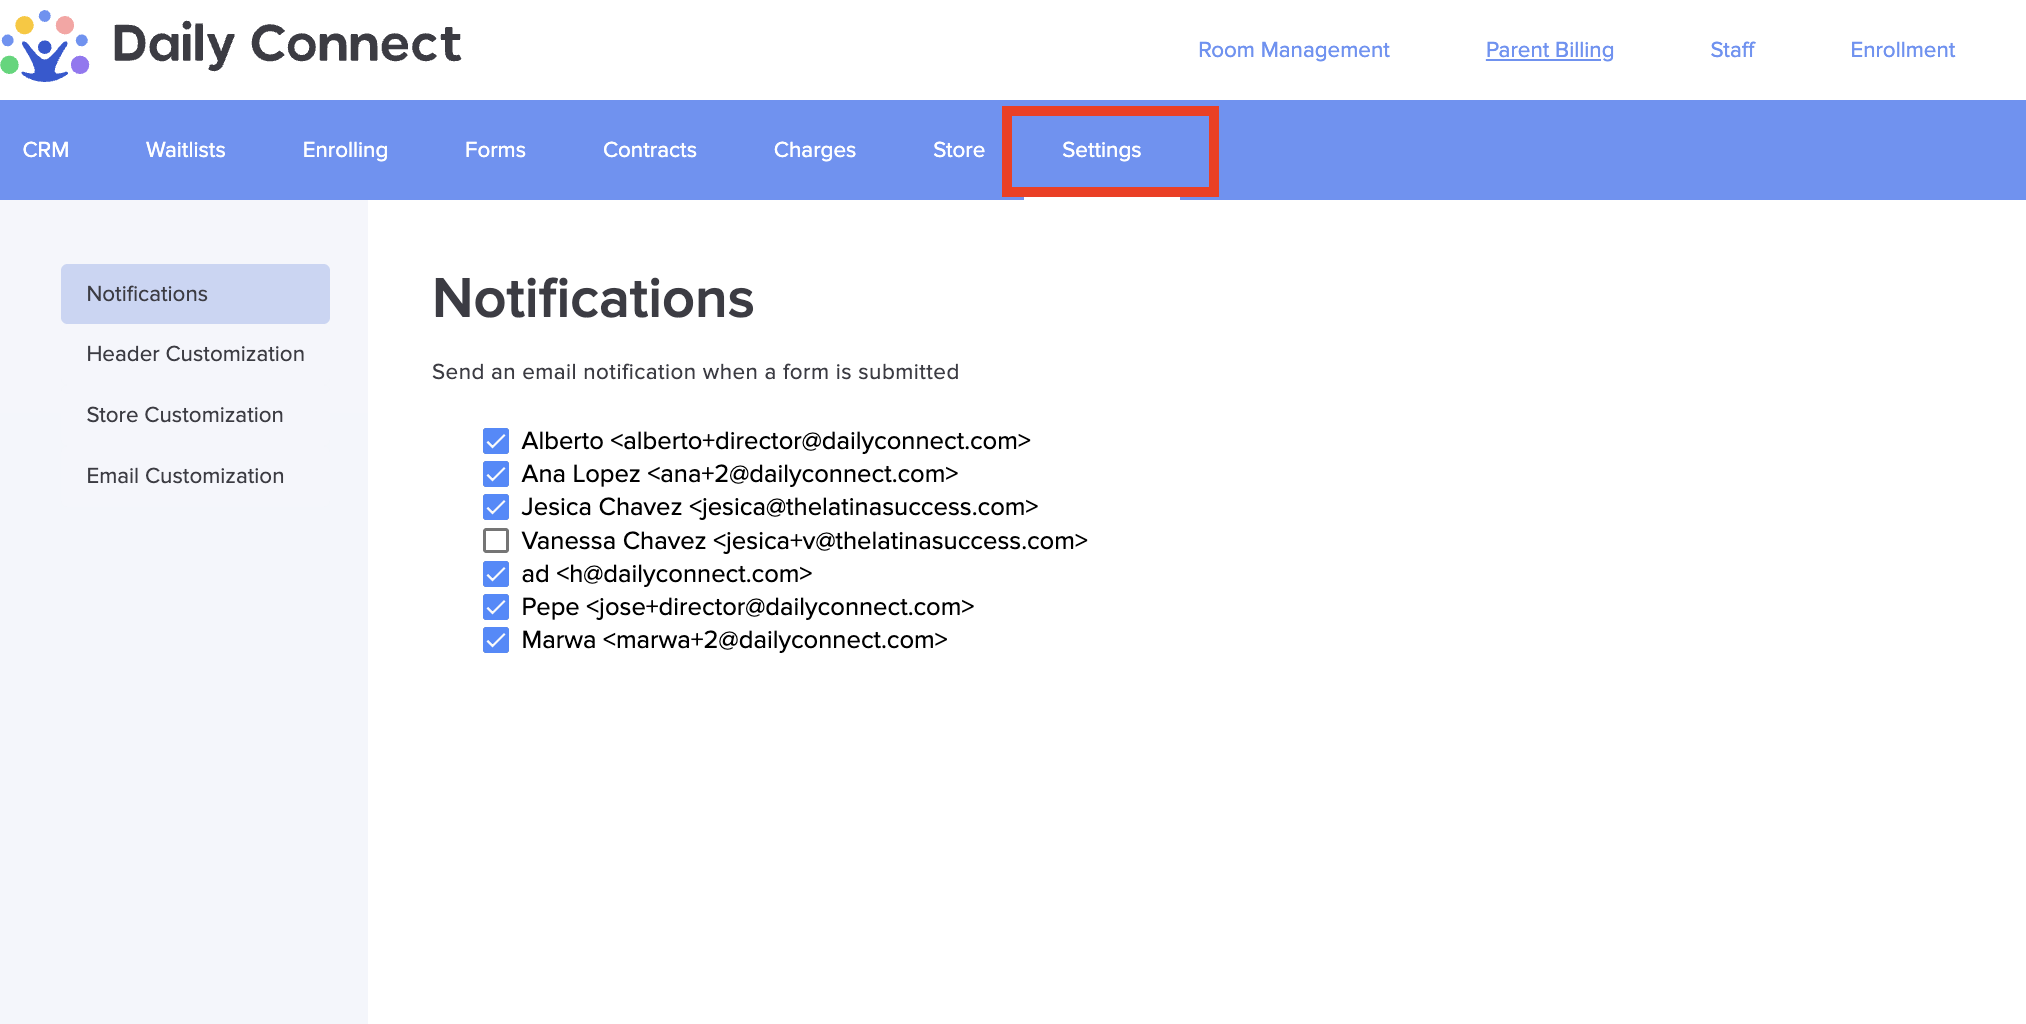Click the jesica@thelatinasuccess.com label
This screenshot has width=2026, height=1024.
780,507
